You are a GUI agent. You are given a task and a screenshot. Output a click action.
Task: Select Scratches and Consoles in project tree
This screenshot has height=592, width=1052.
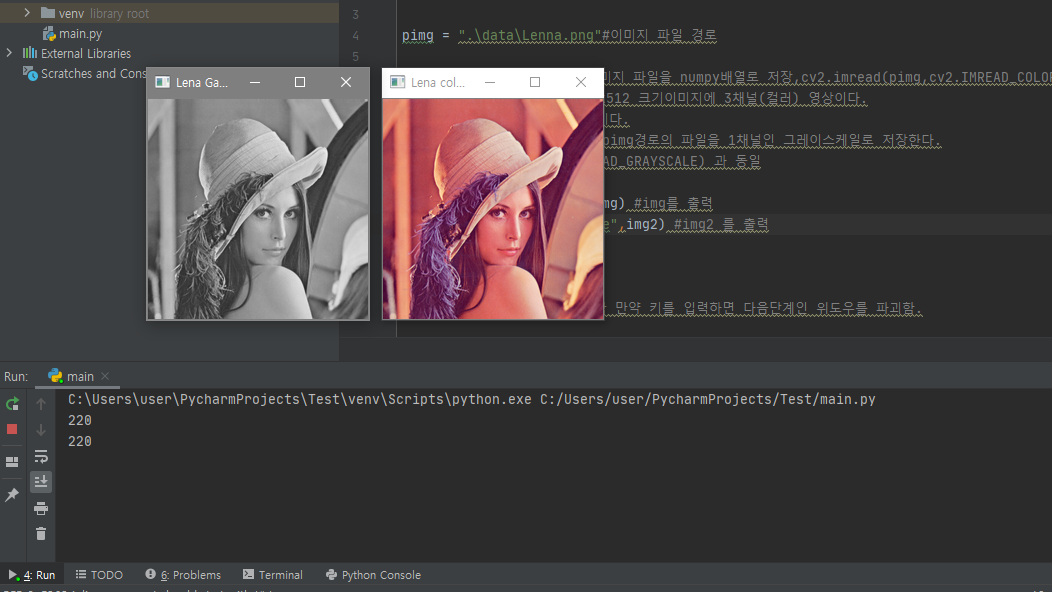pyautogui.click(x=93, y=74)
